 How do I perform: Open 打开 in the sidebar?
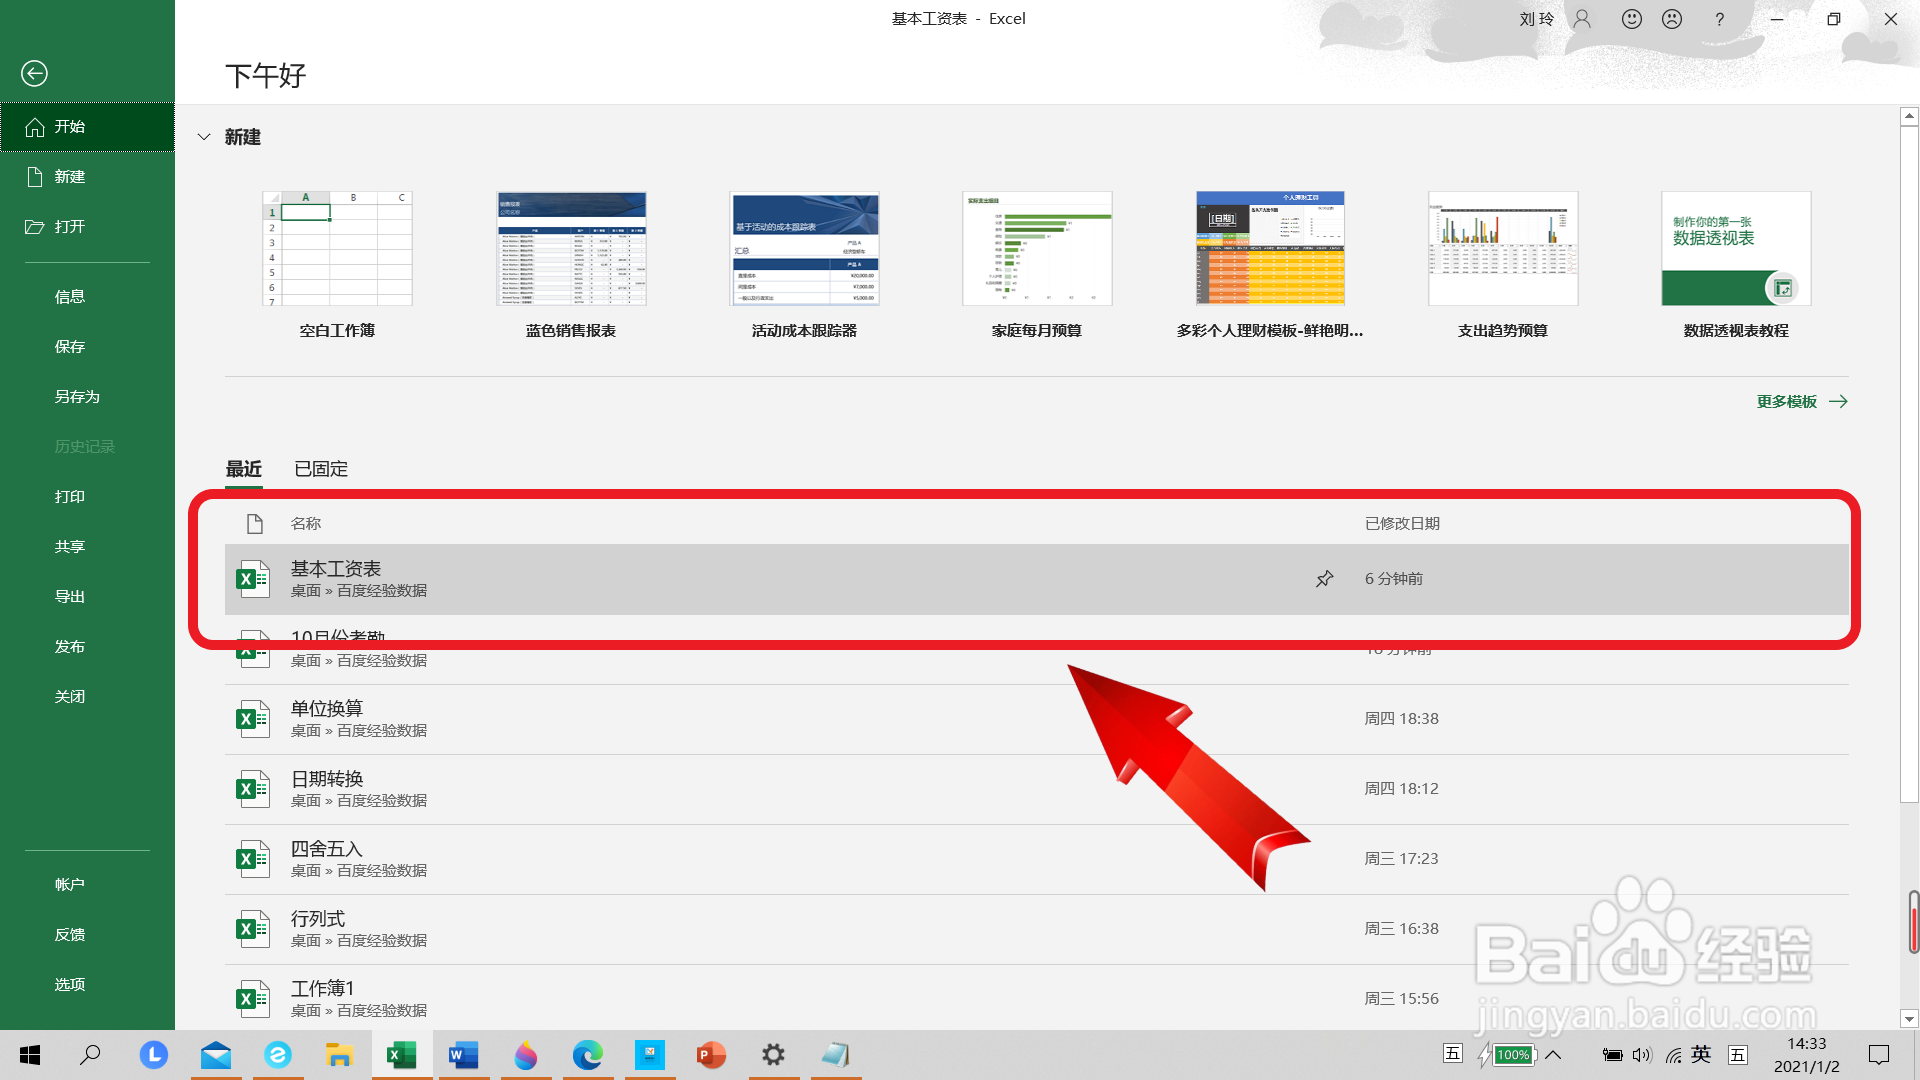[x=70, y=227]
